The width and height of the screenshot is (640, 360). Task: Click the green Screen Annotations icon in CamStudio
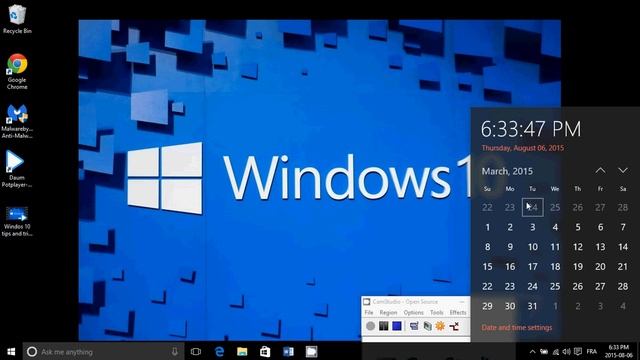(427, 326)
